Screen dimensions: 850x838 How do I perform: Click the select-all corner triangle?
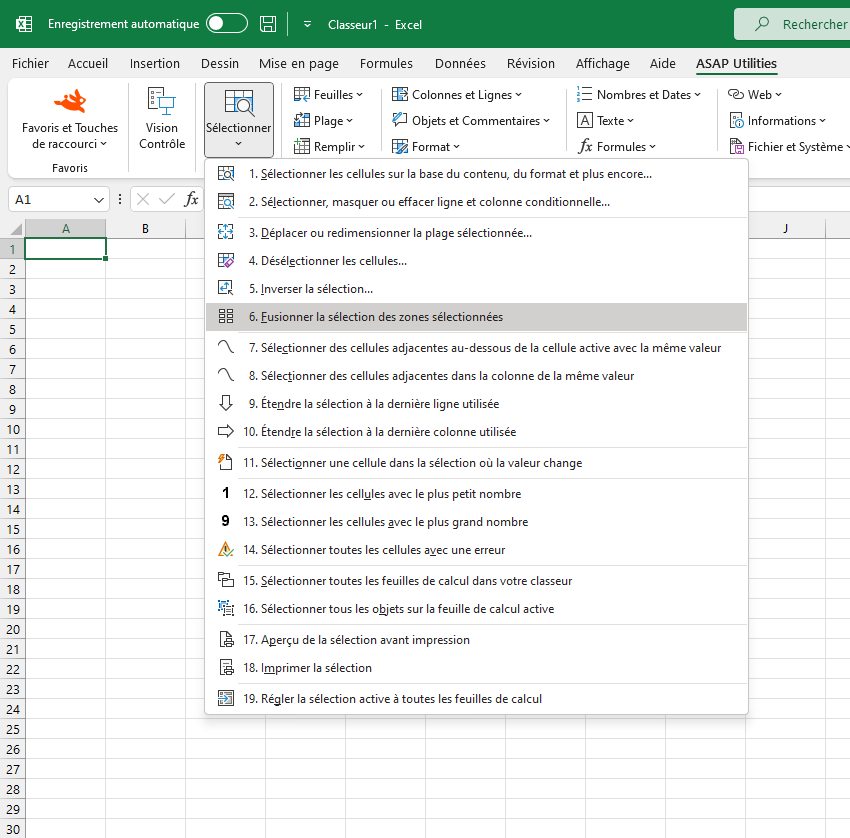click(15, 228)
